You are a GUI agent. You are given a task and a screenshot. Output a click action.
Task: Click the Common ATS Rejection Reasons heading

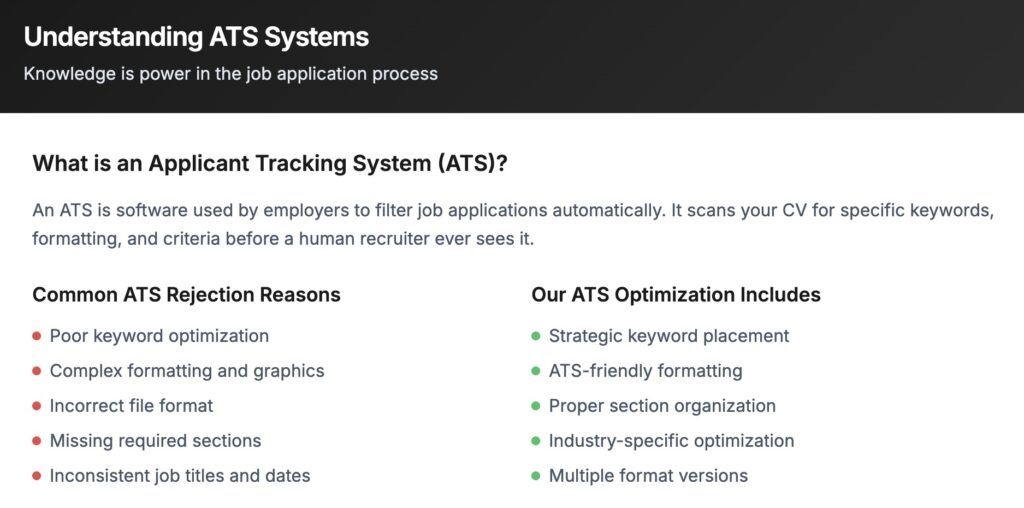click(186, 294)
